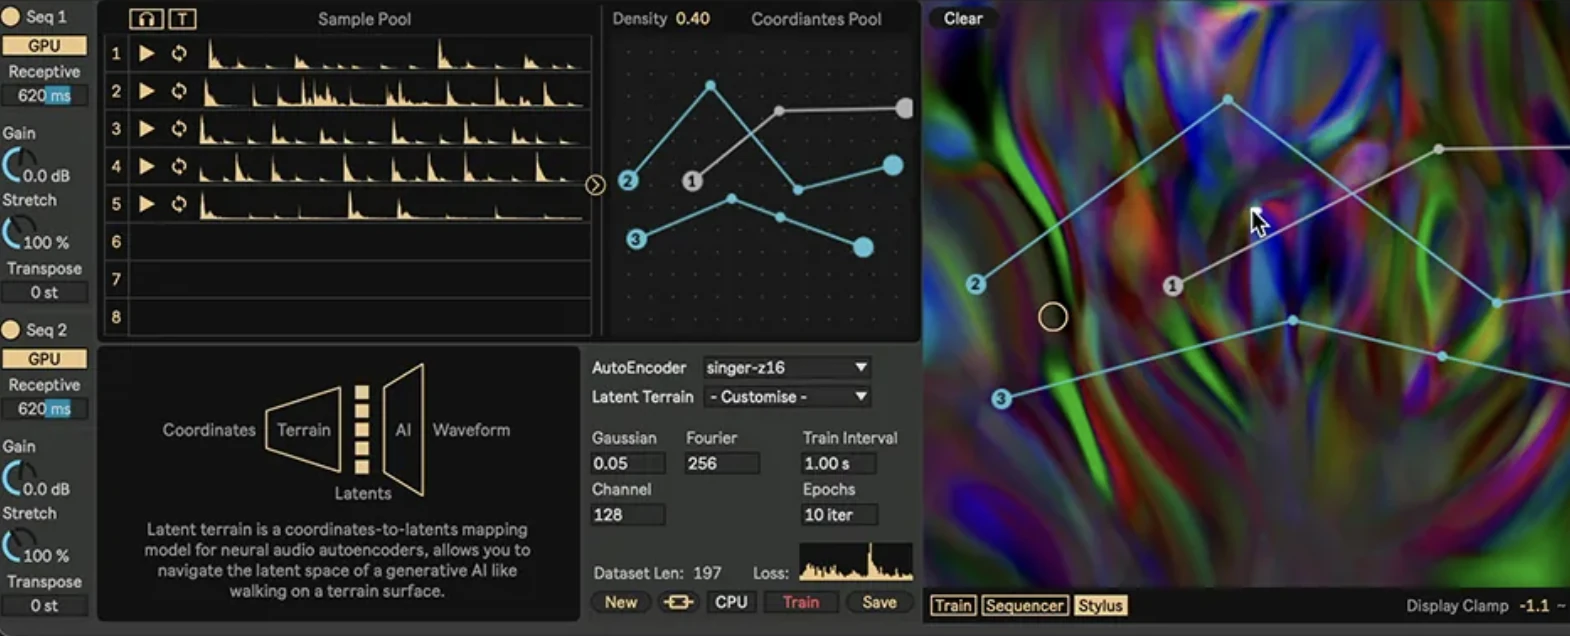Viewport: 1570px width, 636px height.
Task: Toggle loop for sample 3
Action: 179,128
